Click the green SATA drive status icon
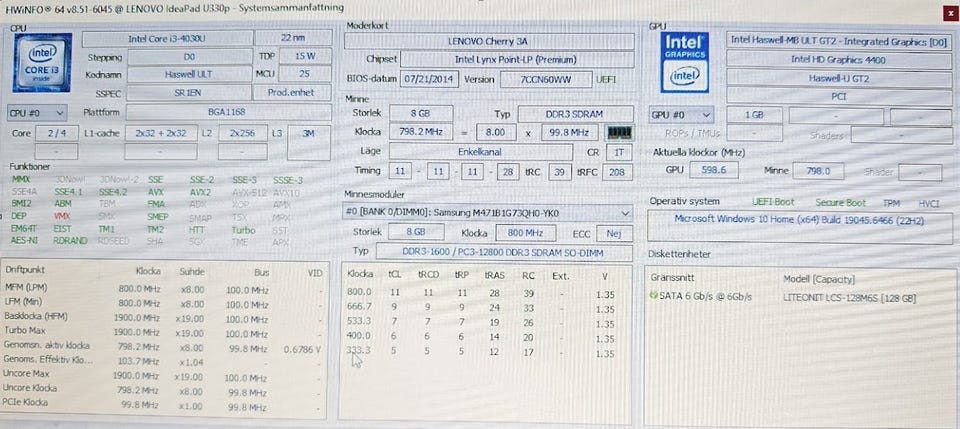The height and width of the screenshot is (429, 960). [654, 296]
